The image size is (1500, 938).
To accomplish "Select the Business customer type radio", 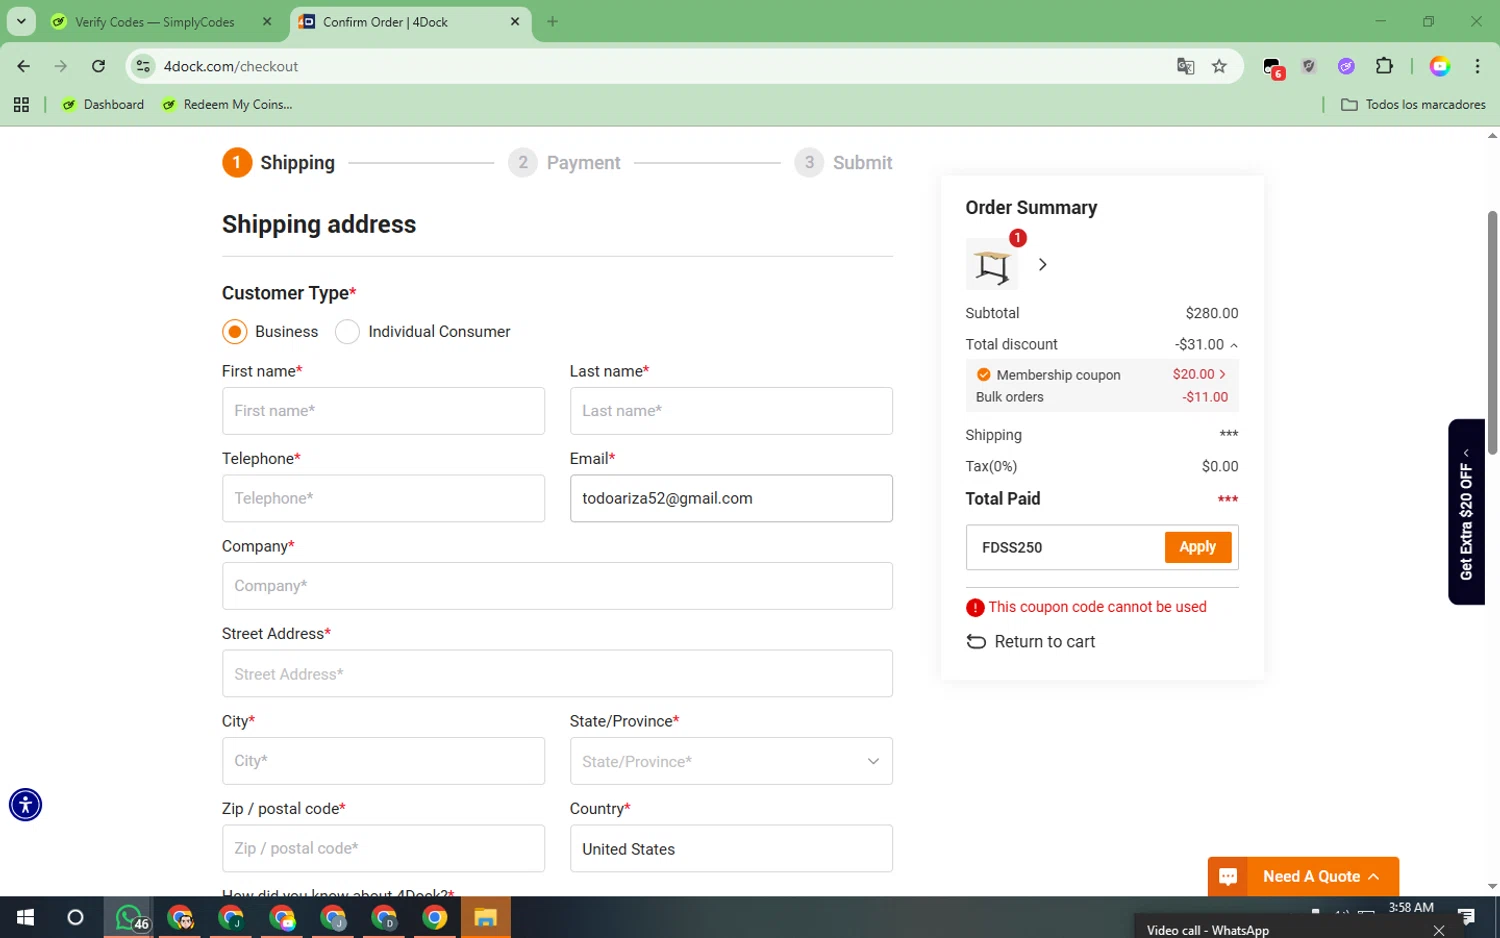I will pos(234,332).
